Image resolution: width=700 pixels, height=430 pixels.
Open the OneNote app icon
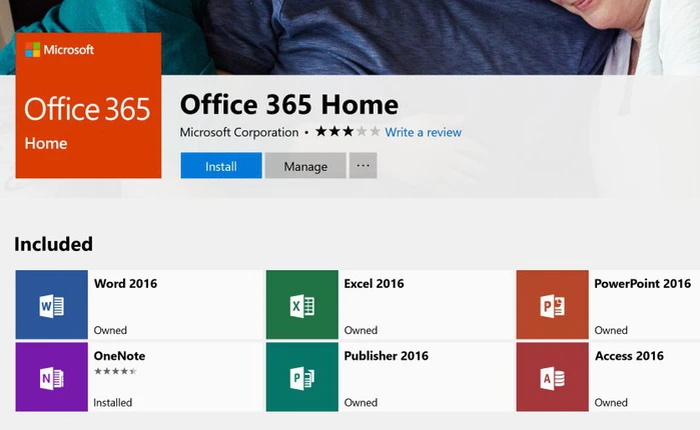click(x=52, y=377)
